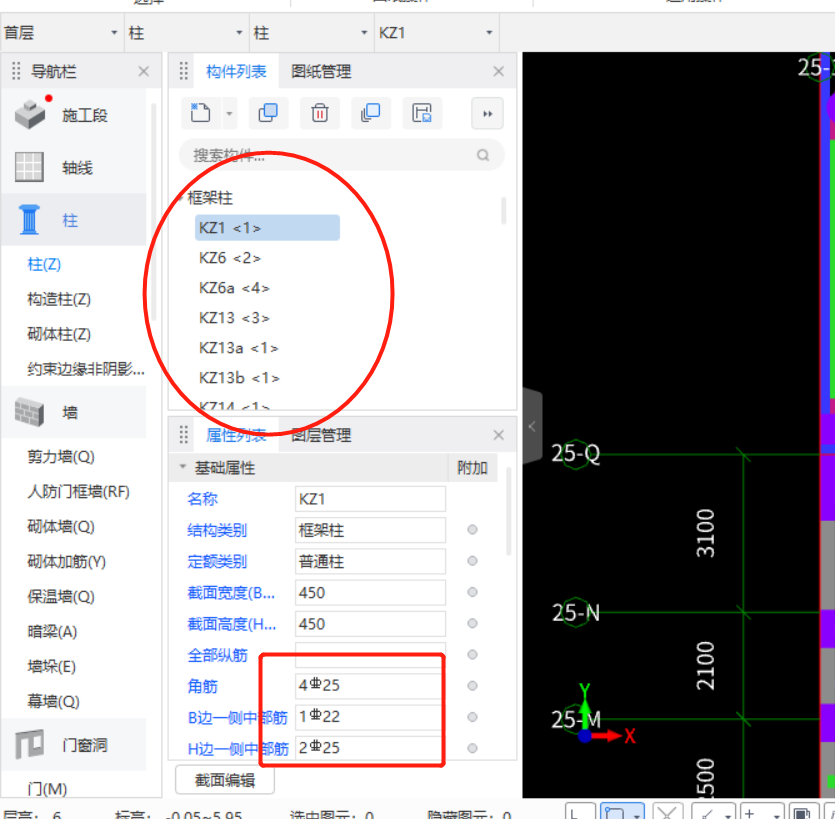The height and width of the screenshot is (819, 835).
Task: Select 砌体加筋(Y) in navigation
Action: [x=67, y=561]
